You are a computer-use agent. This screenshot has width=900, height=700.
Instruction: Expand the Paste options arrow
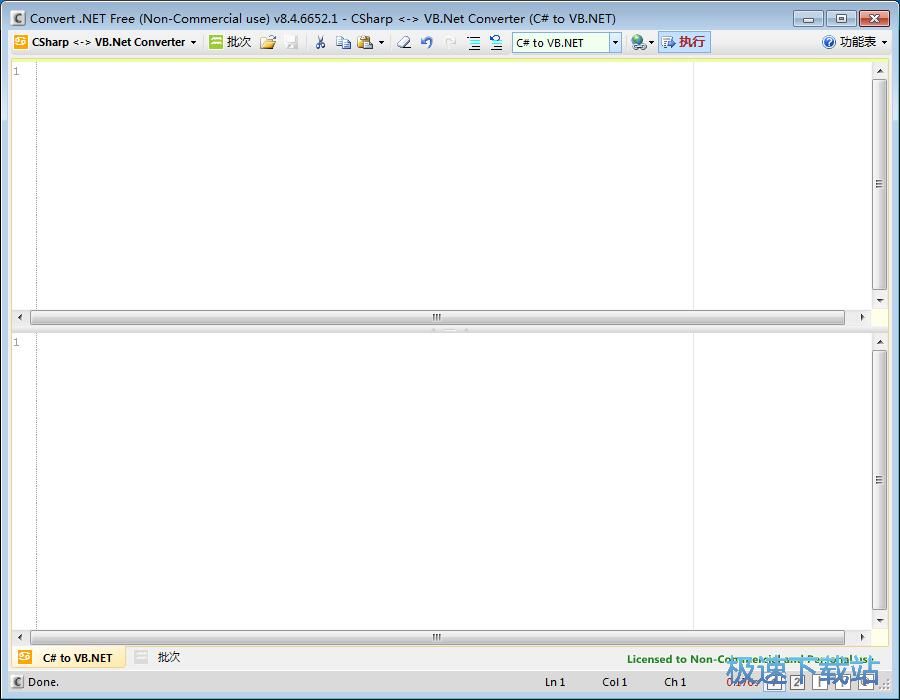click(381, 42)
